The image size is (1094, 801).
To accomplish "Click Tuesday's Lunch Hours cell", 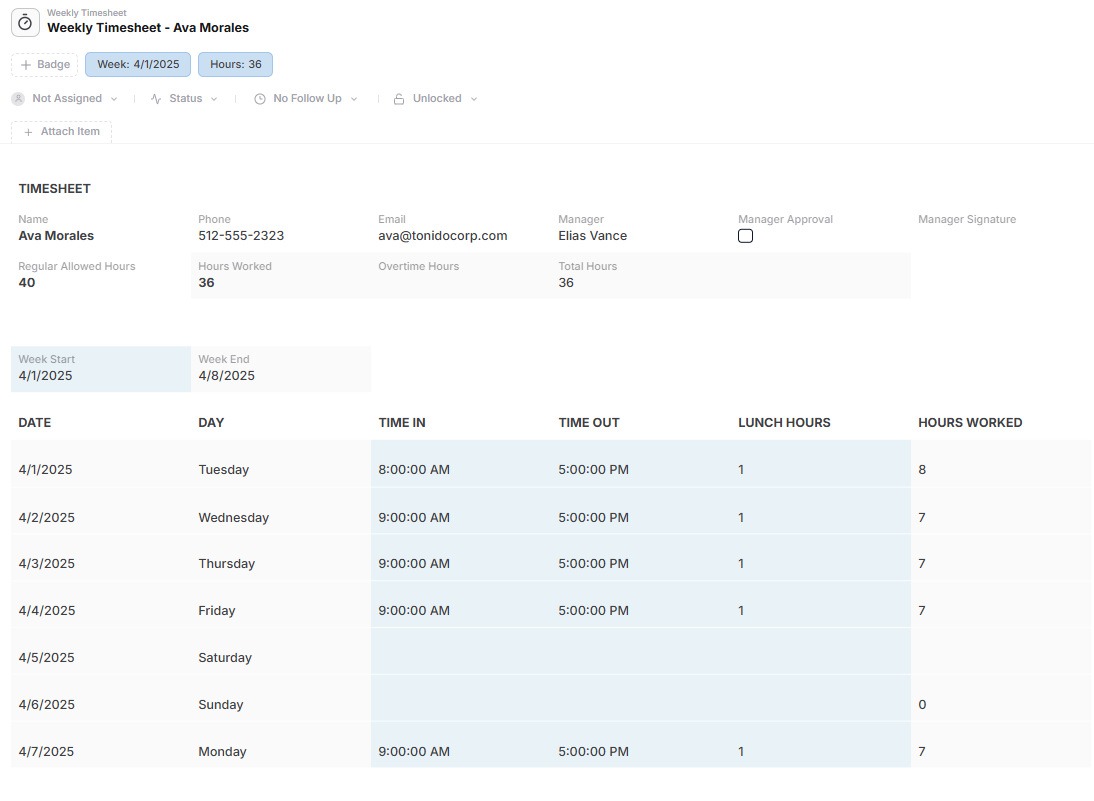I will click(x=821, y=463).
